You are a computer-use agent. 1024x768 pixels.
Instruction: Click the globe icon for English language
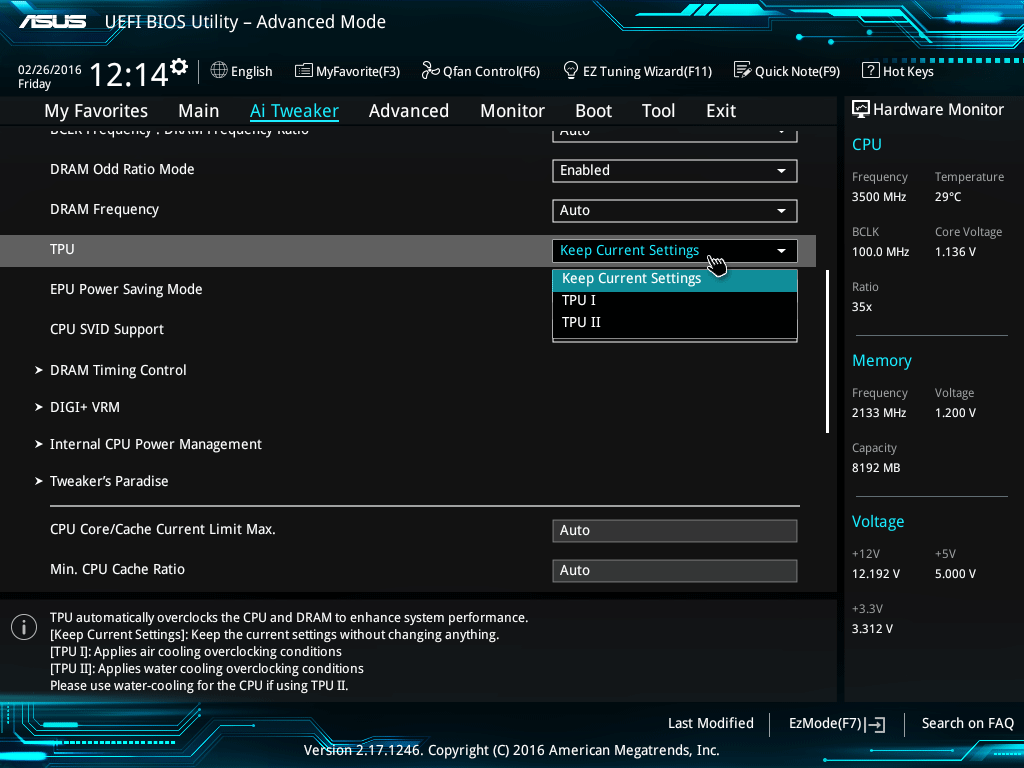tap(219, 71)
